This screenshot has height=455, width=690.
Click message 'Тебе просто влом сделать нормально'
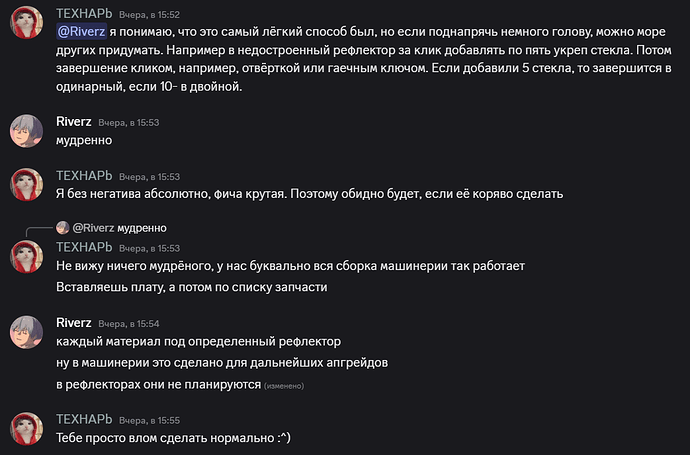[173, 438]
